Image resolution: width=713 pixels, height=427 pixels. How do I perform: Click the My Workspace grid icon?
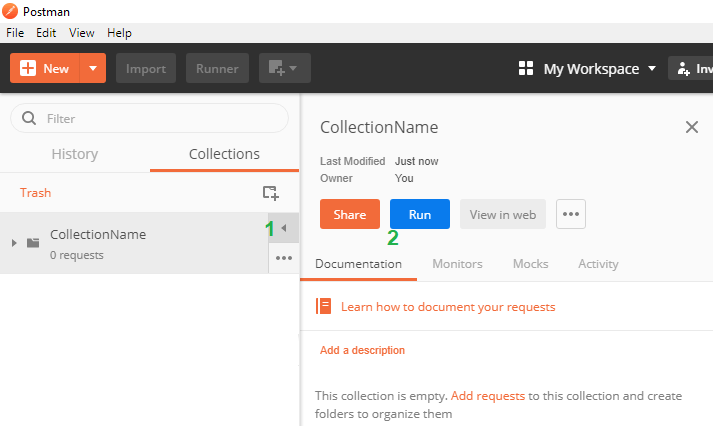[x=526, y=69]
